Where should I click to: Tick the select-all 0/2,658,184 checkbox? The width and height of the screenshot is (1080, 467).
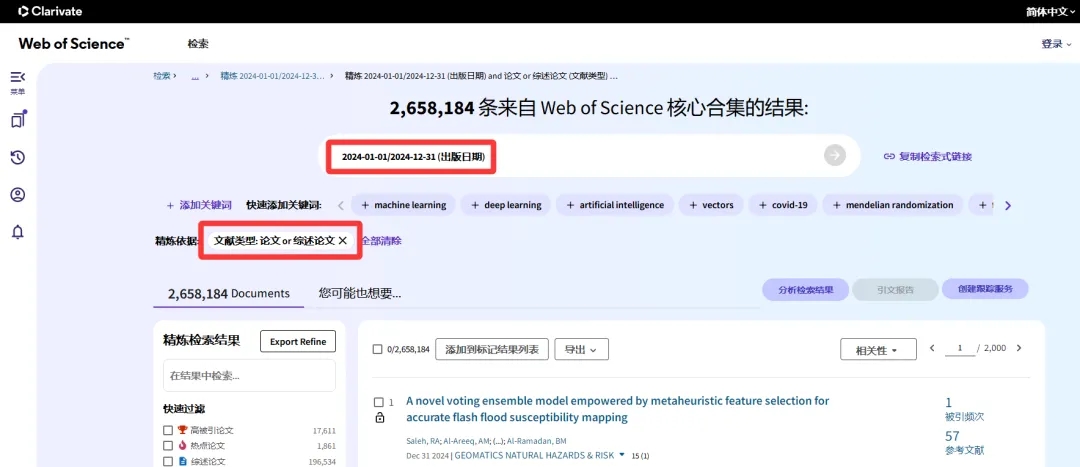[x=377, y=349]
